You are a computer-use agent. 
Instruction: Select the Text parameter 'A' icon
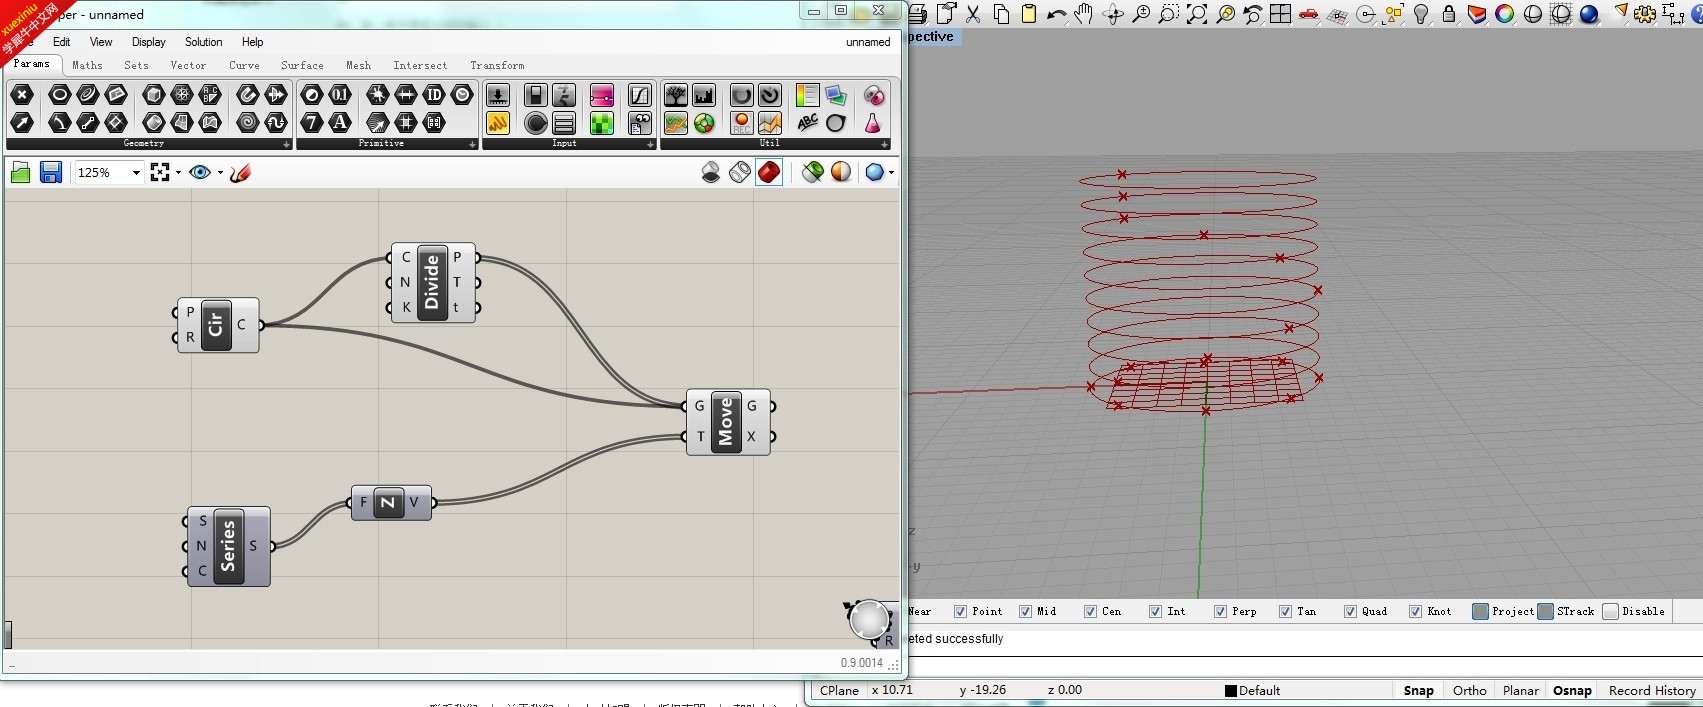coord(341,123)
